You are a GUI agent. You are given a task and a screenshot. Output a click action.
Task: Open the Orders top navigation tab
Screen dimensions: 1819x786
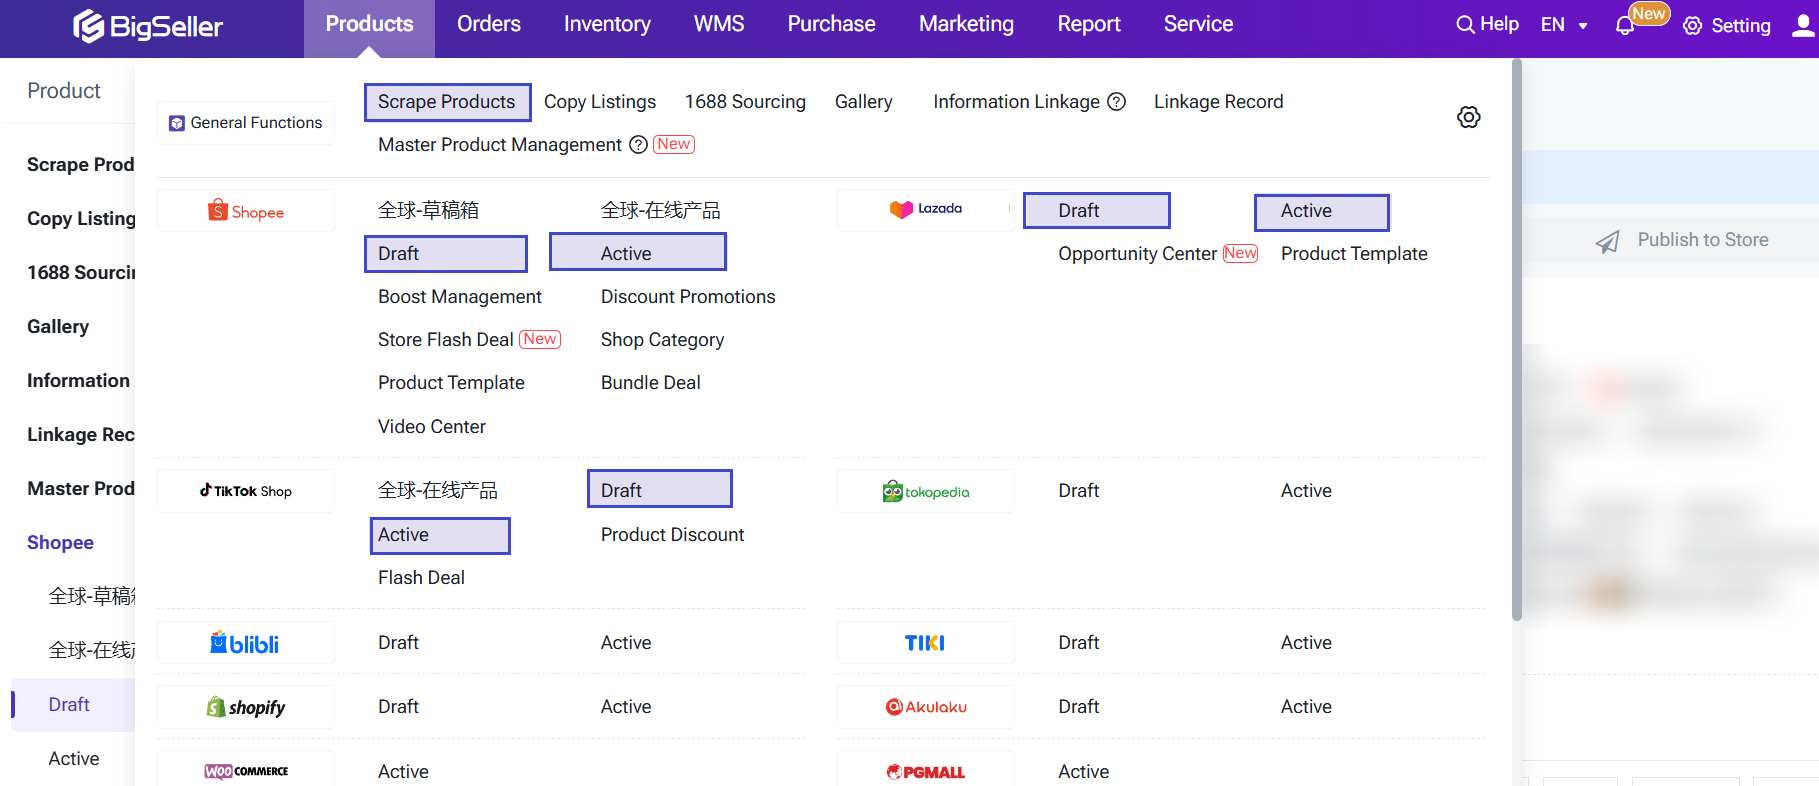point(488,24)
